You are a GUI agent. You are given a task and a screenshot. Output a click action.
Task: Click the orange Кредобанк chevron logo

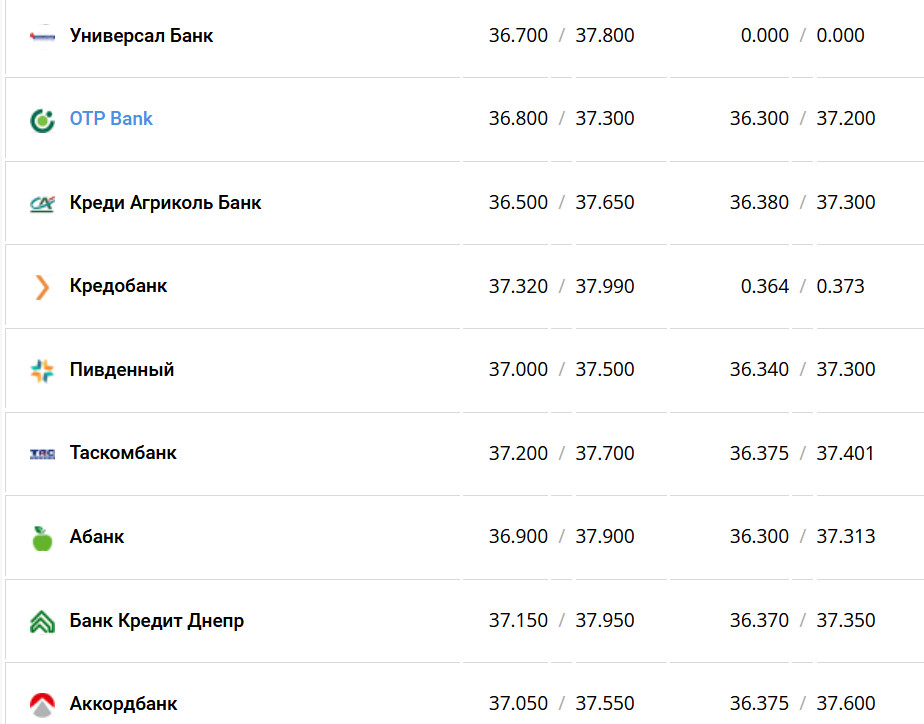pyautogui.click(x=42, y=287)
